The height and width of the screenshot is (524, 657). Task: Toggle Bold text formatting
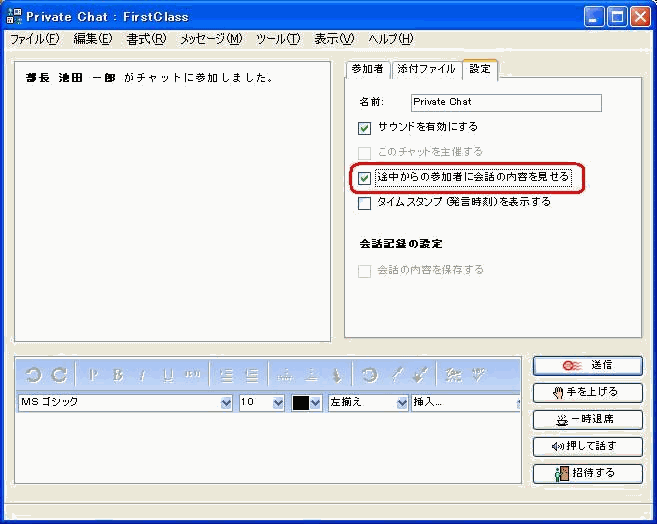point(118,375)
